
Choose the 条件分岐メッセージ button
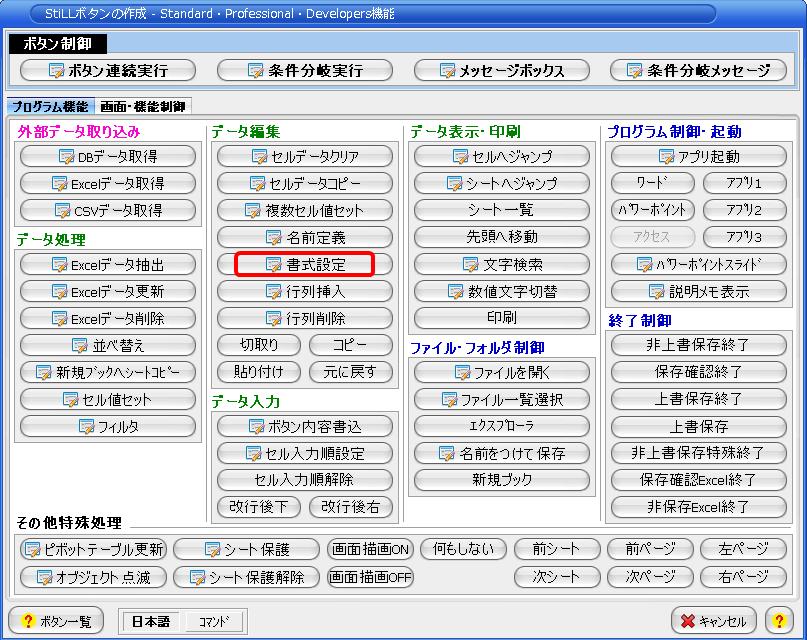pos(698,70)
